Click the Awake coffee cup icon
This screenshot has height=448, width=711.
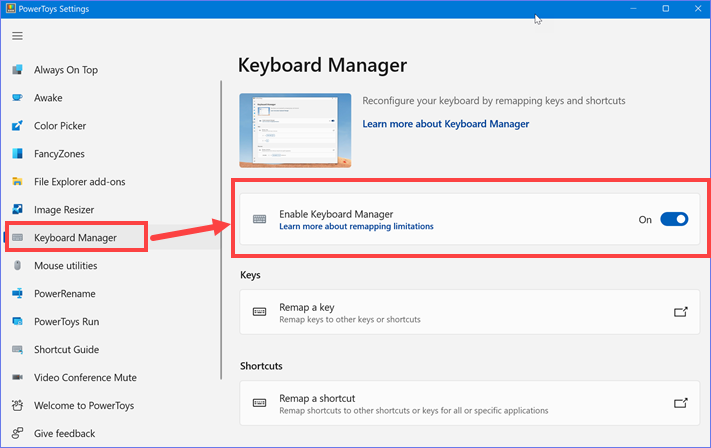(16, 98)
